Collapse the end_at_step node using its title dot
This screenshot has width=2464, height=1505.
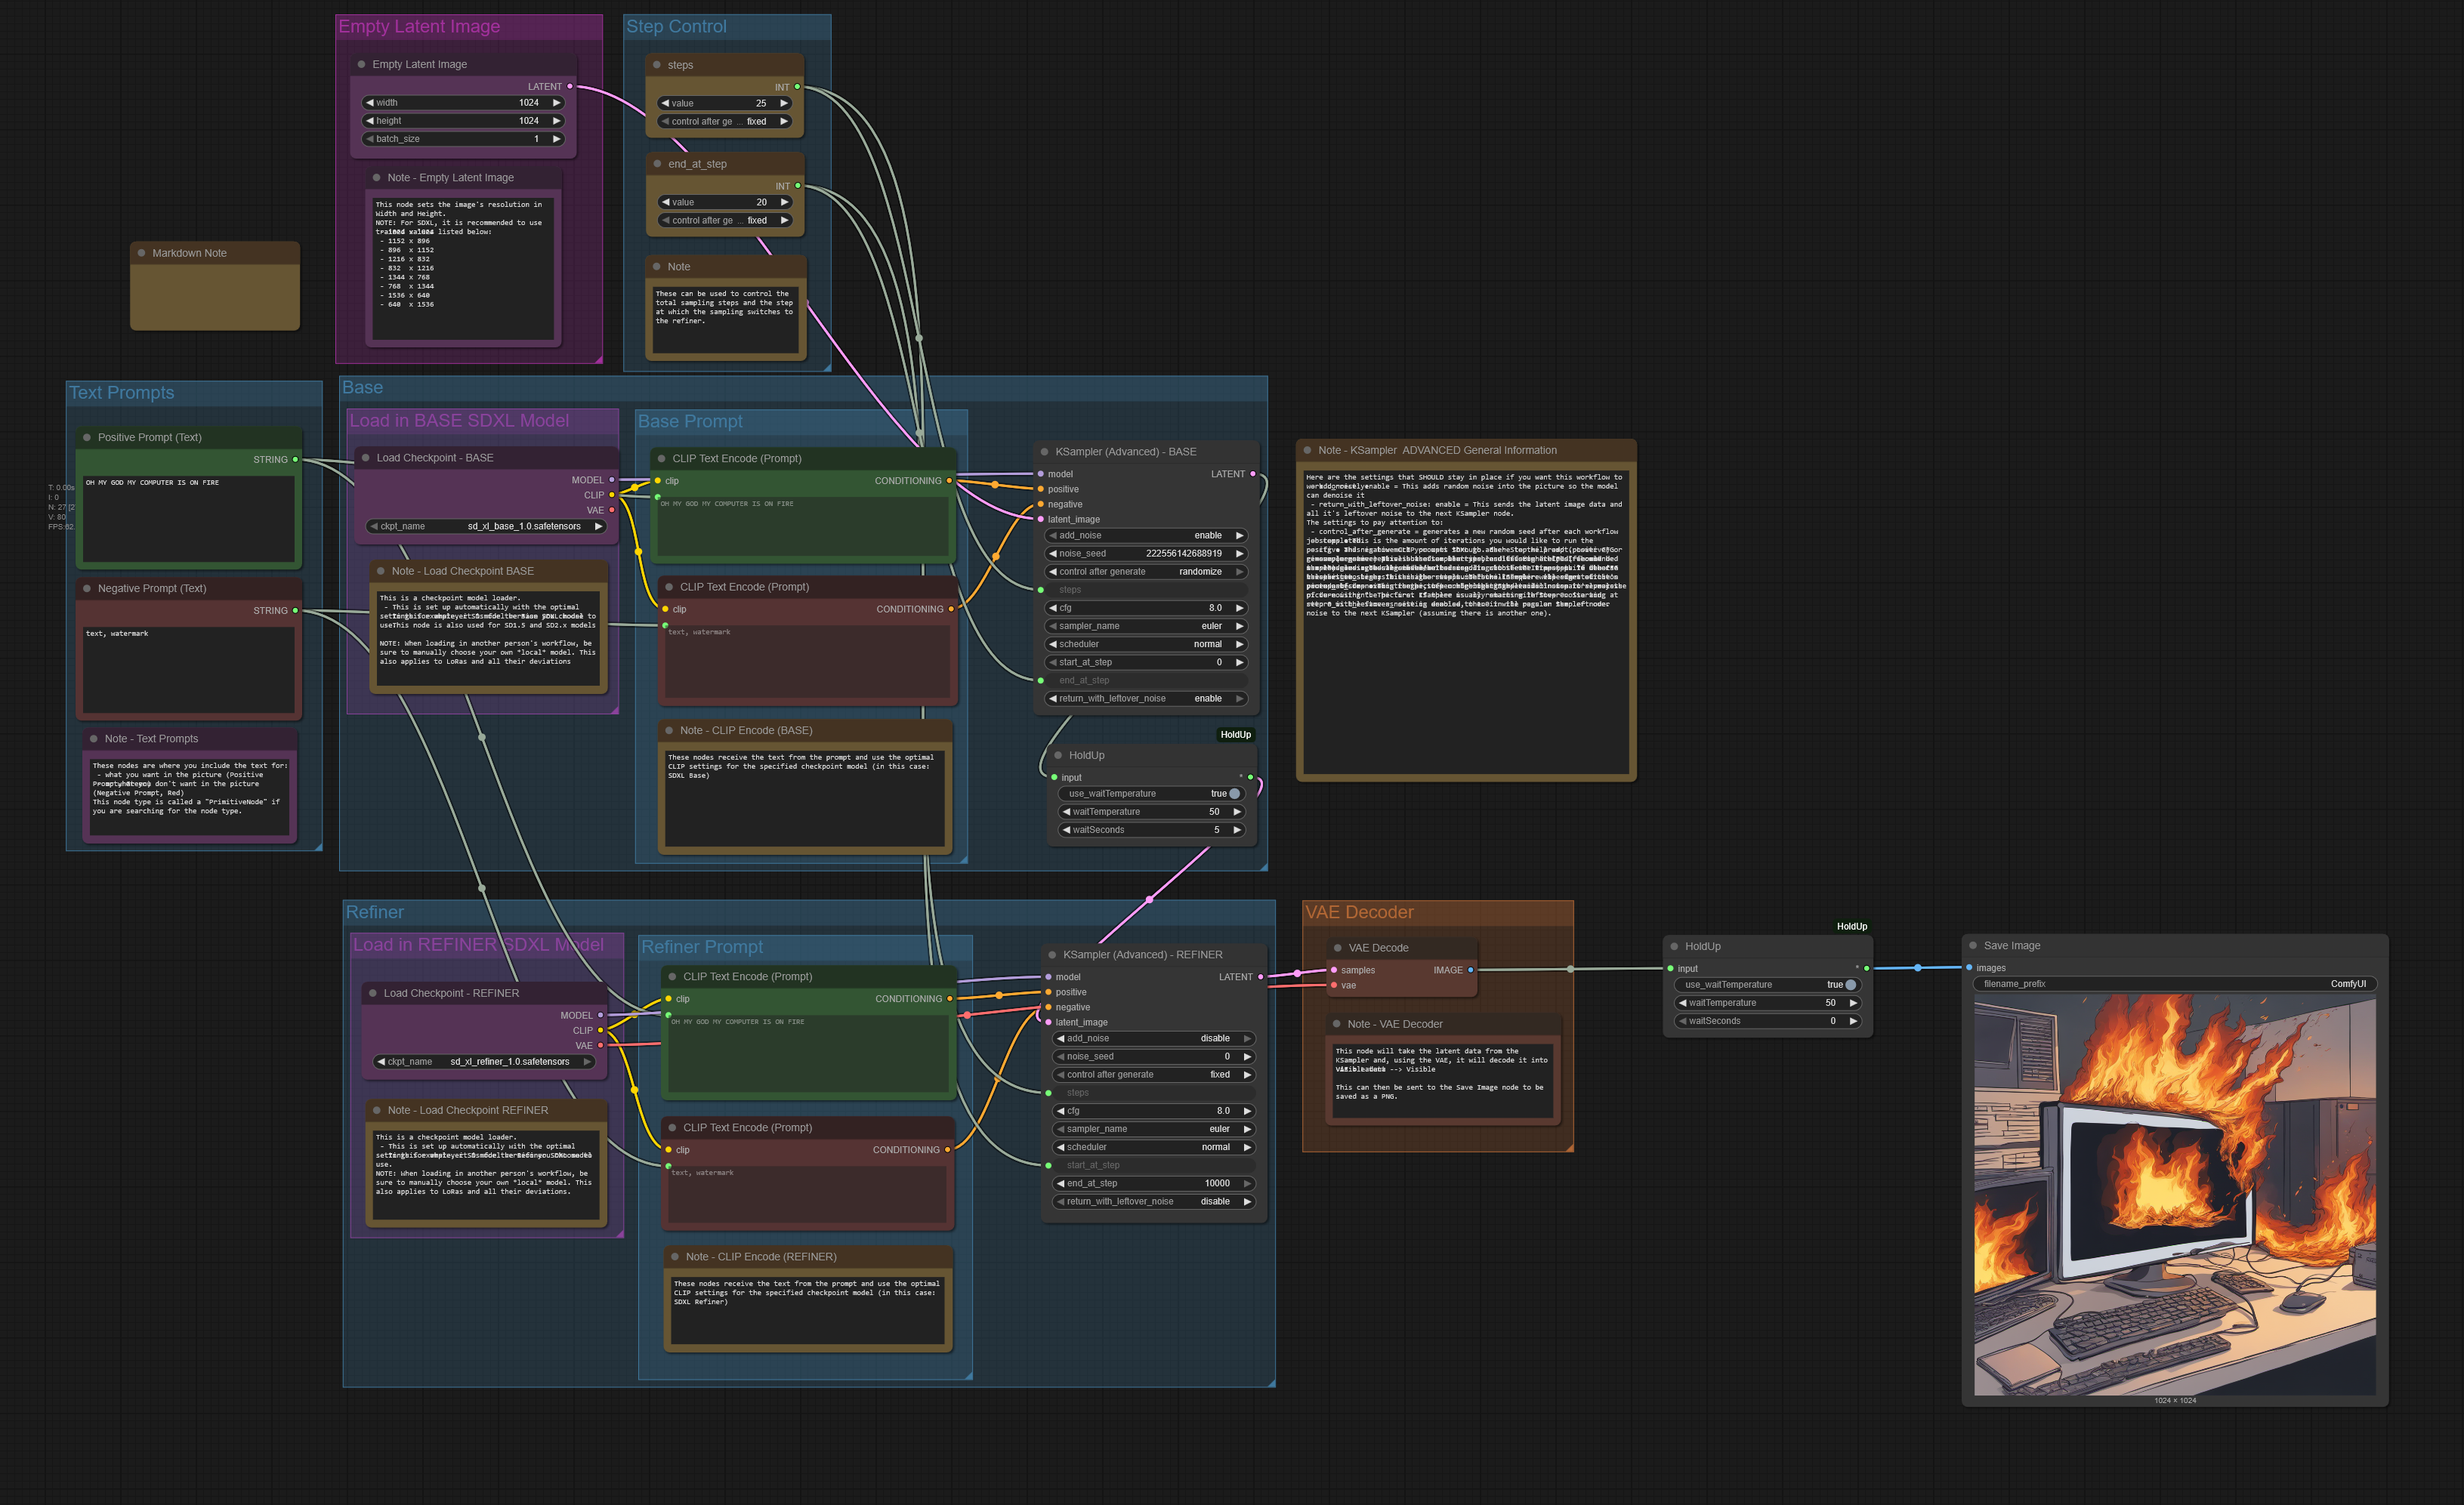(x=657, y=164)
